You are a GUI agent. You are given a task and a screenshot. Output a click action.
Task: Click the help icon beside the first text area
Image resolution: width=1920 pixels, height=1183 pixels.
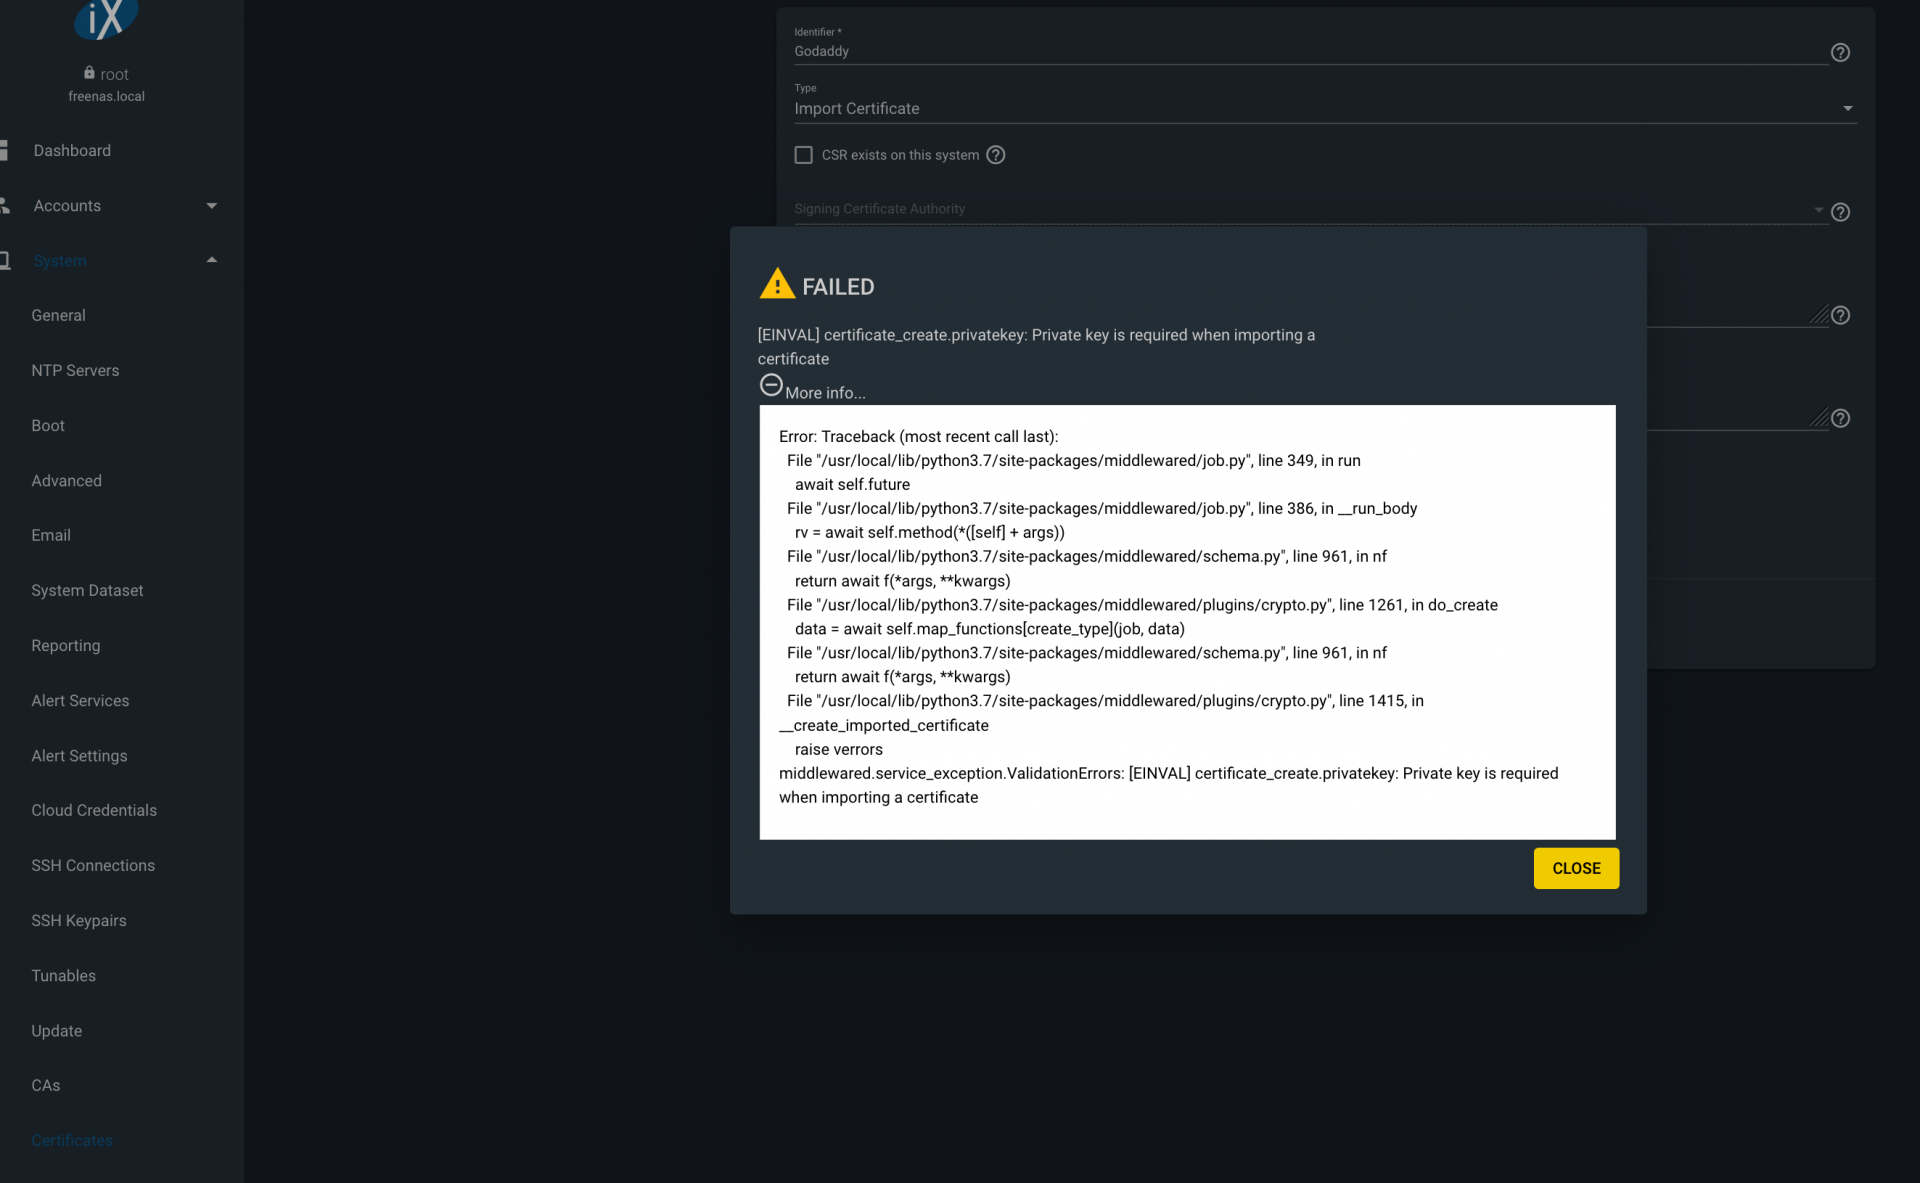coord(1840,315)
